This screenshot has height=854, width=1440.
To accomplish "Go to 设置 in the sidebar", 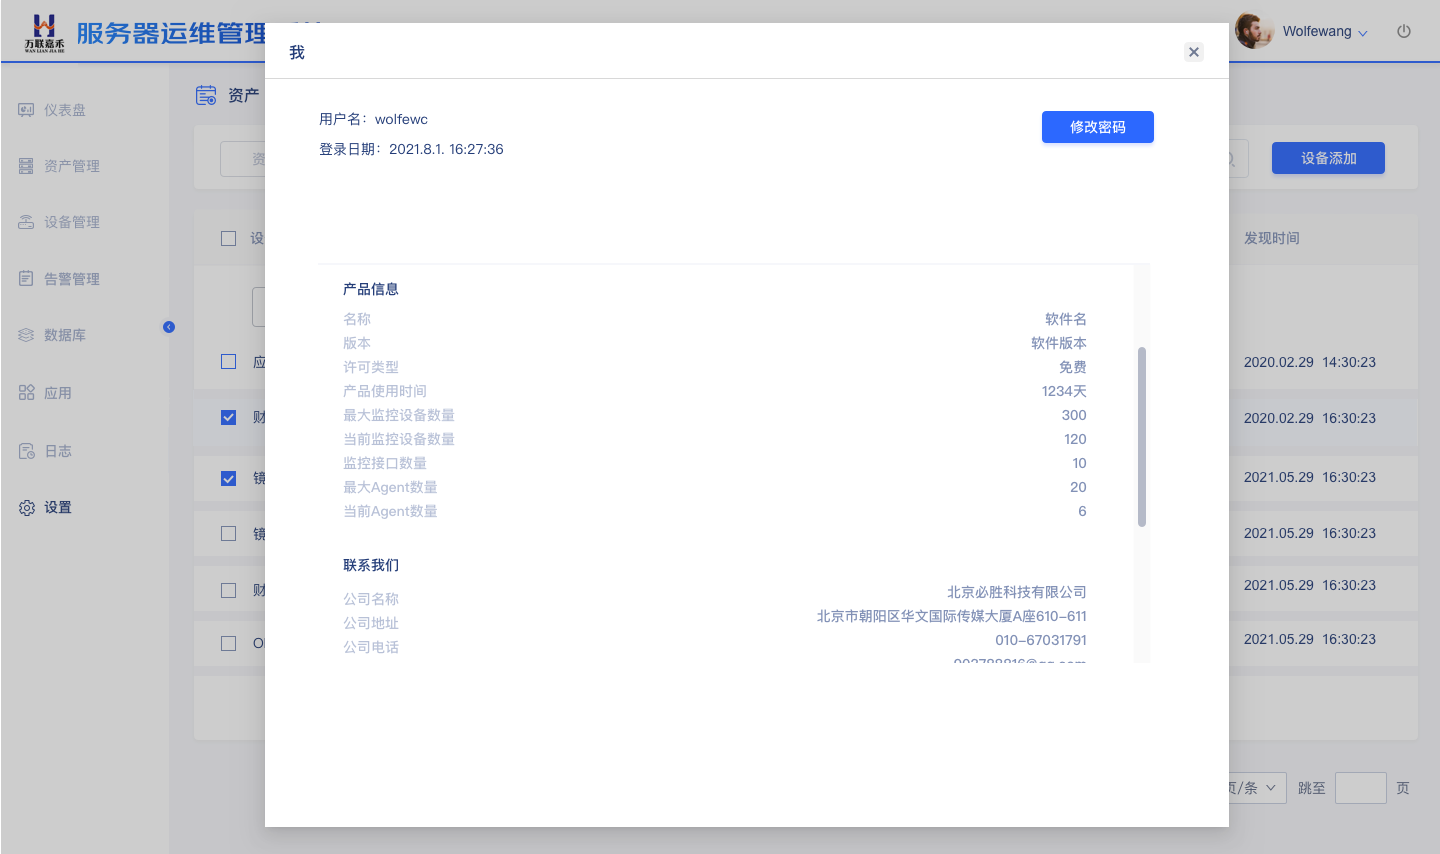I will point(58,508).
